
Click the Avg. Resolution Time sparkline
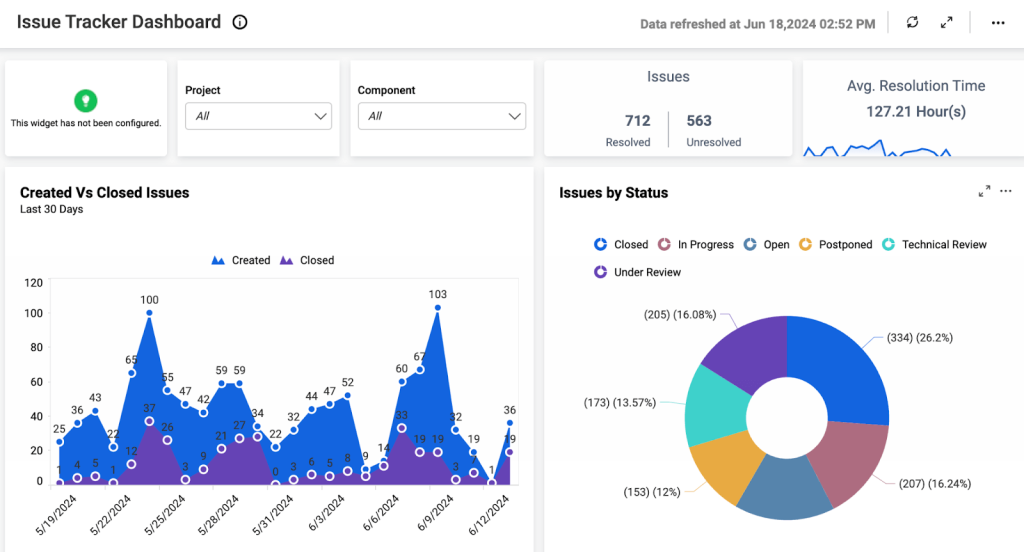pos(877,149)
